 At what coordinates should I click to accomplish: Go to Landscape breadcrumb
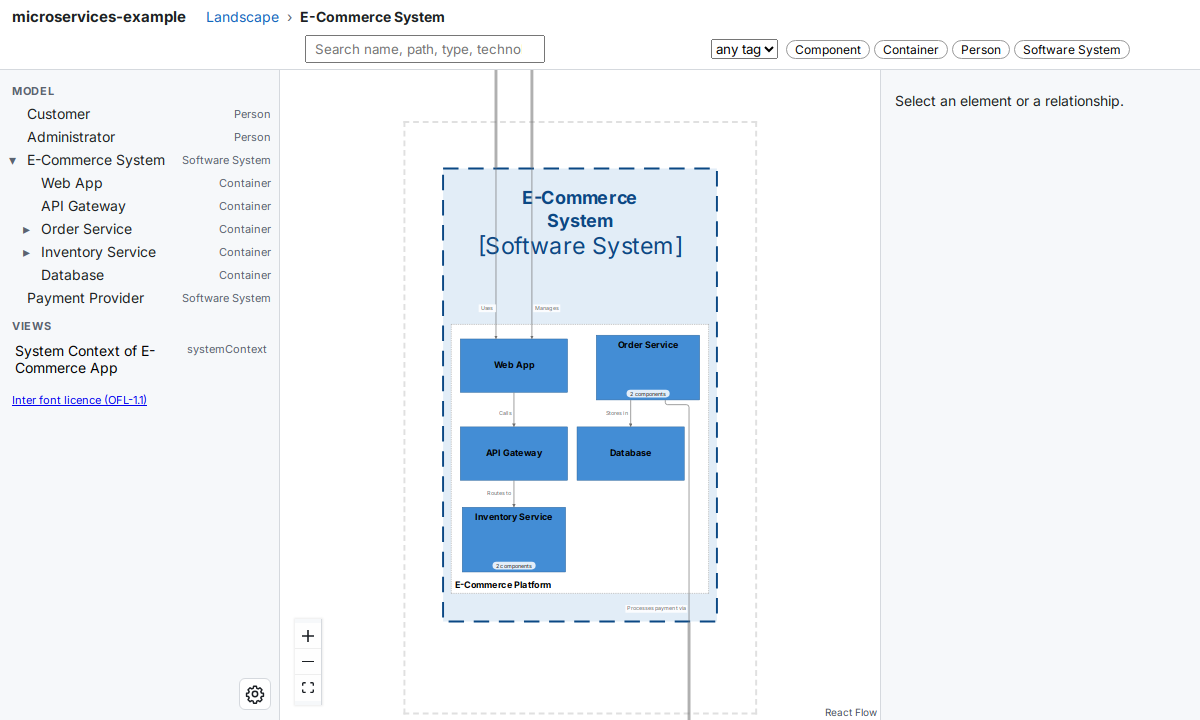click(242, 17)
